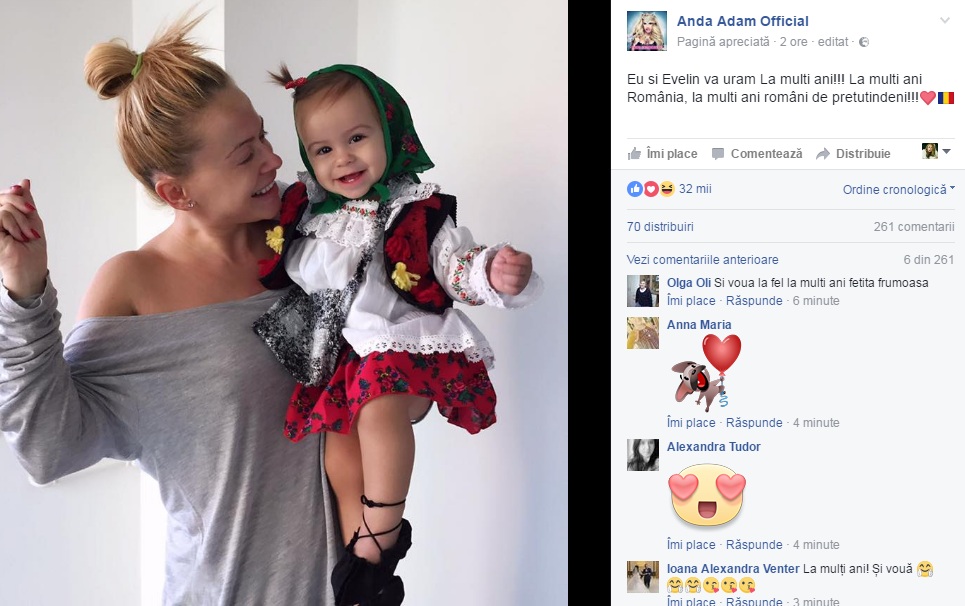Expand the Ordine cronologică sorting dropdown
Viewport: 965px width, 606px height.
[x=899, y=189]
